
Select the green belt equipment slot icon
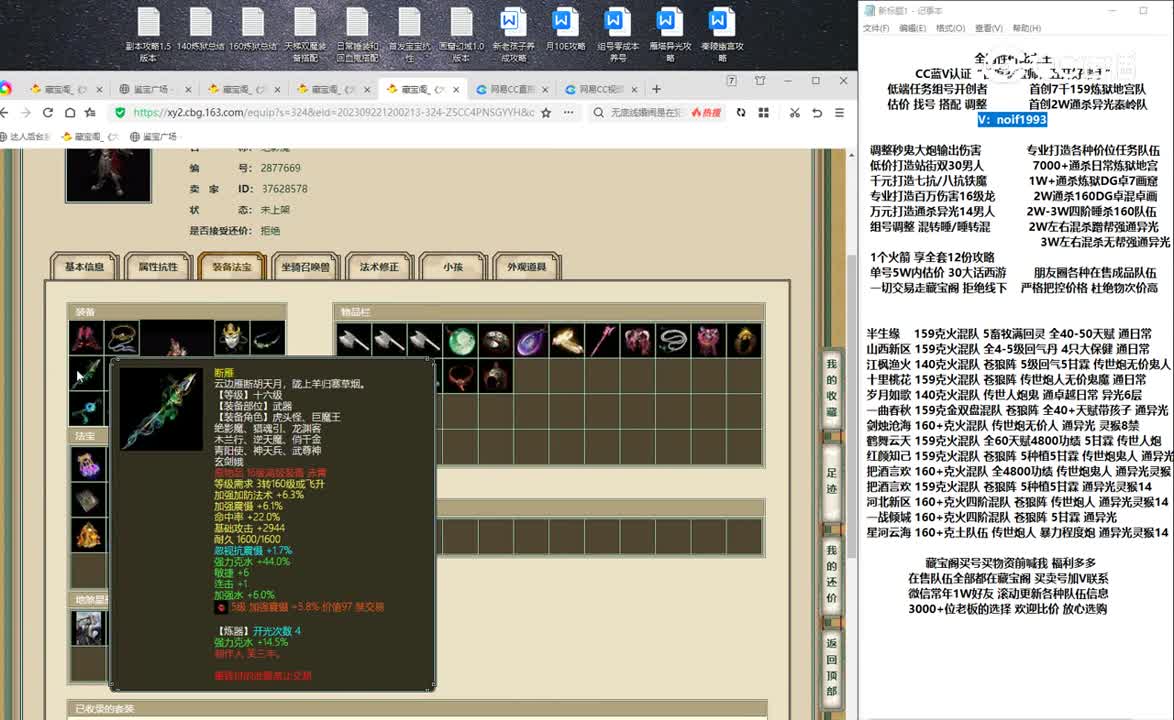coord(268,338)
